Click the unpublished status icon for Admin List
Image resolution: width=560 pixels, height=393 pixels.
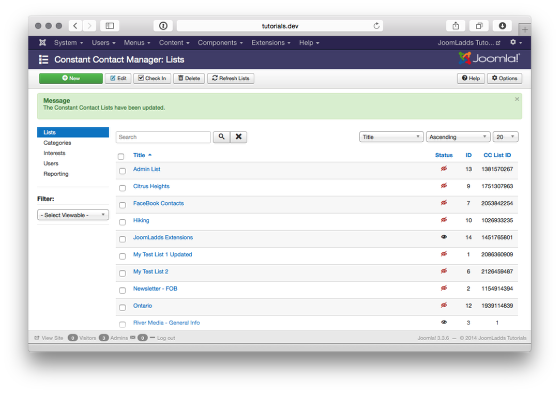[444, 169]
